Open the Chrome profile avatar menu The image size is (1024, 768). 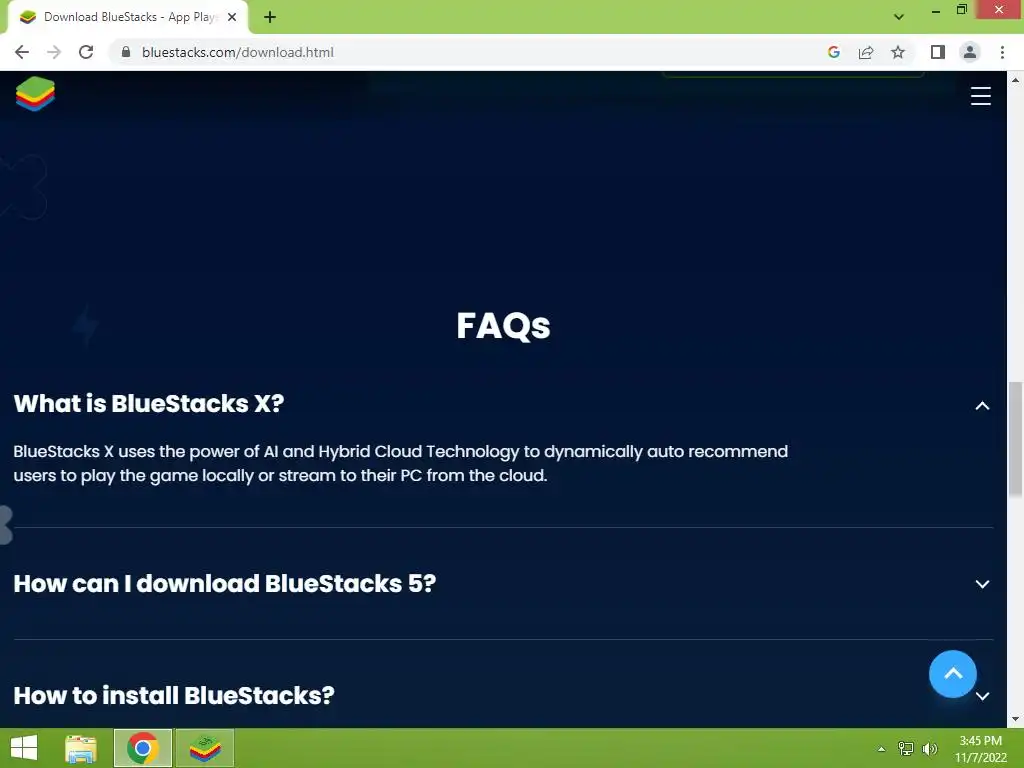point(970,52)
